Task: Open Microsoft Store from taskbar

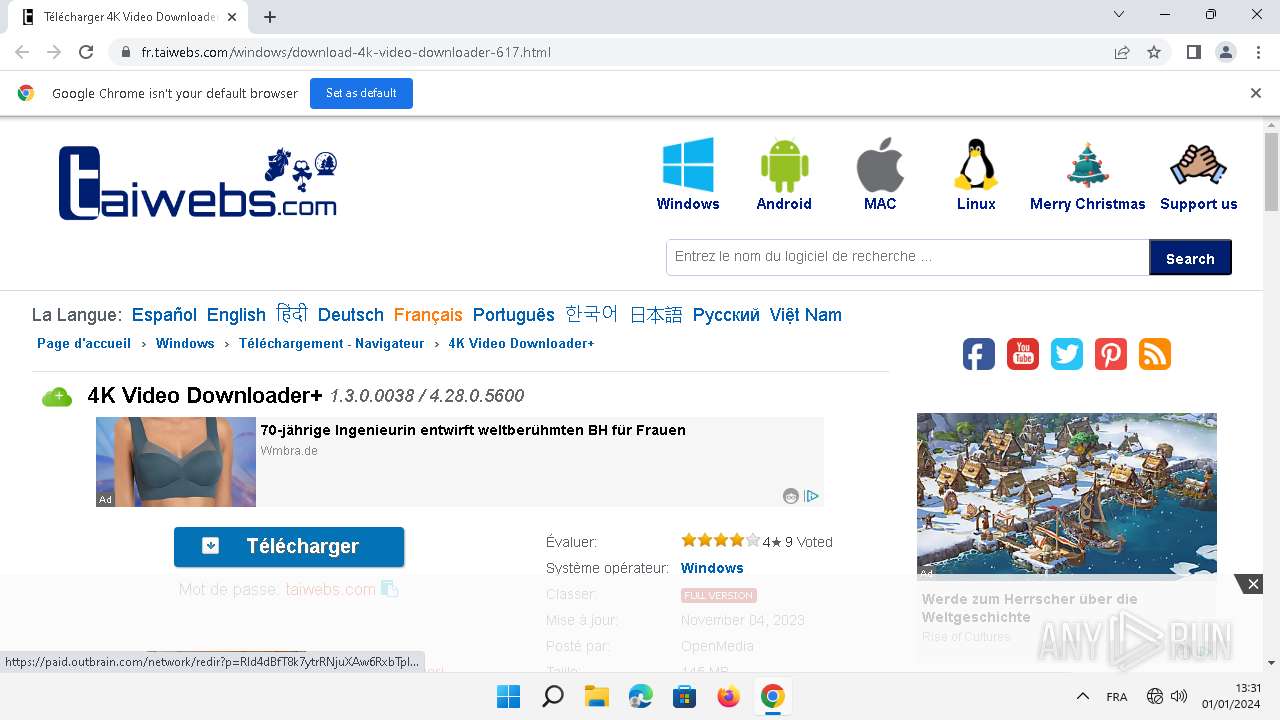Action: tap(685, 696)
